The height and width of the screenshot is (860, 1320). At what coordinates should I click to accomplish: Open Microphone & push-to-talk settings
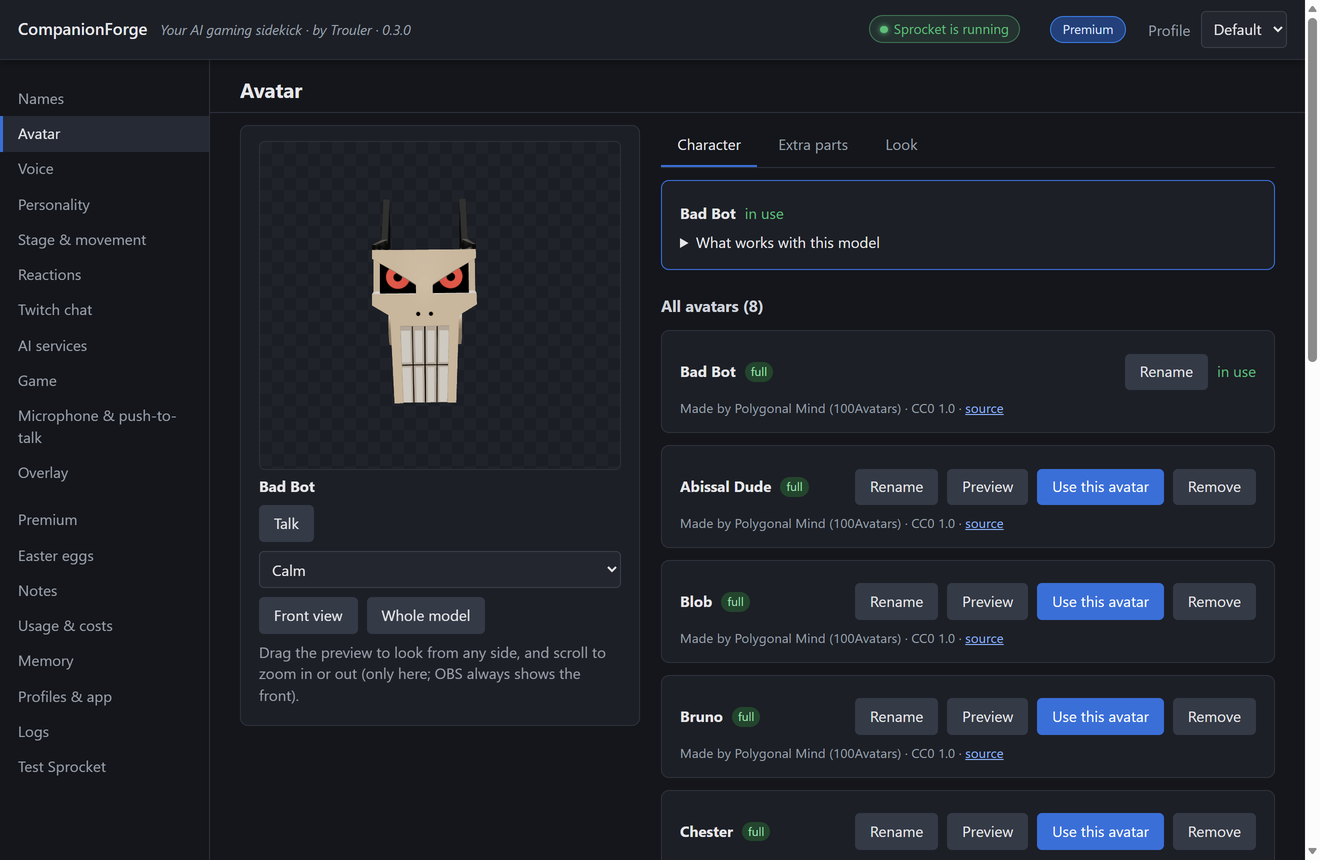click(105, 427)
